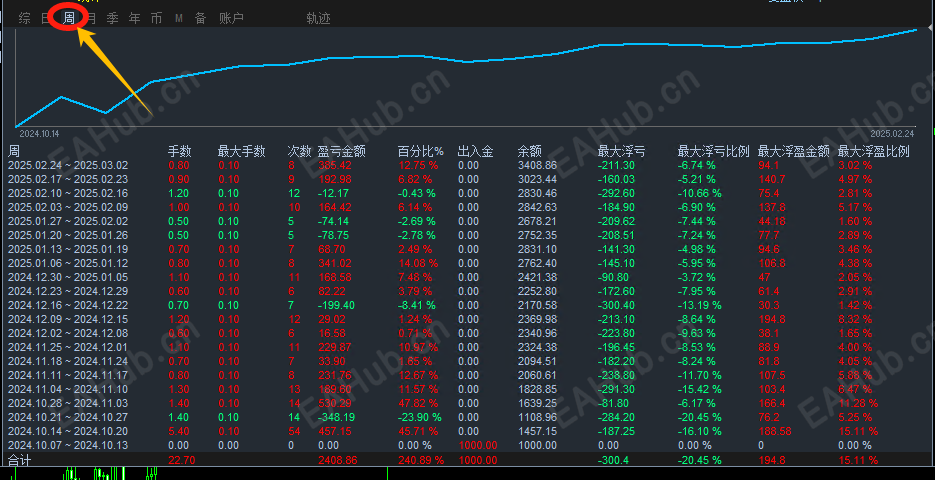Select row 2025.02.17 ~ 2025.02.23
The image size is (935, 480).
click(x=468, y=179)
